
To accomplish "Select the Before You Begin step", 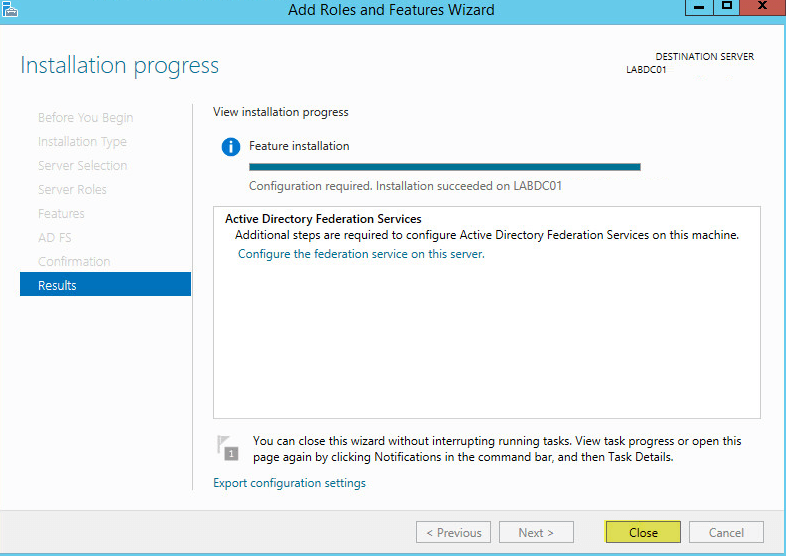I will click(x=86, y=118).
